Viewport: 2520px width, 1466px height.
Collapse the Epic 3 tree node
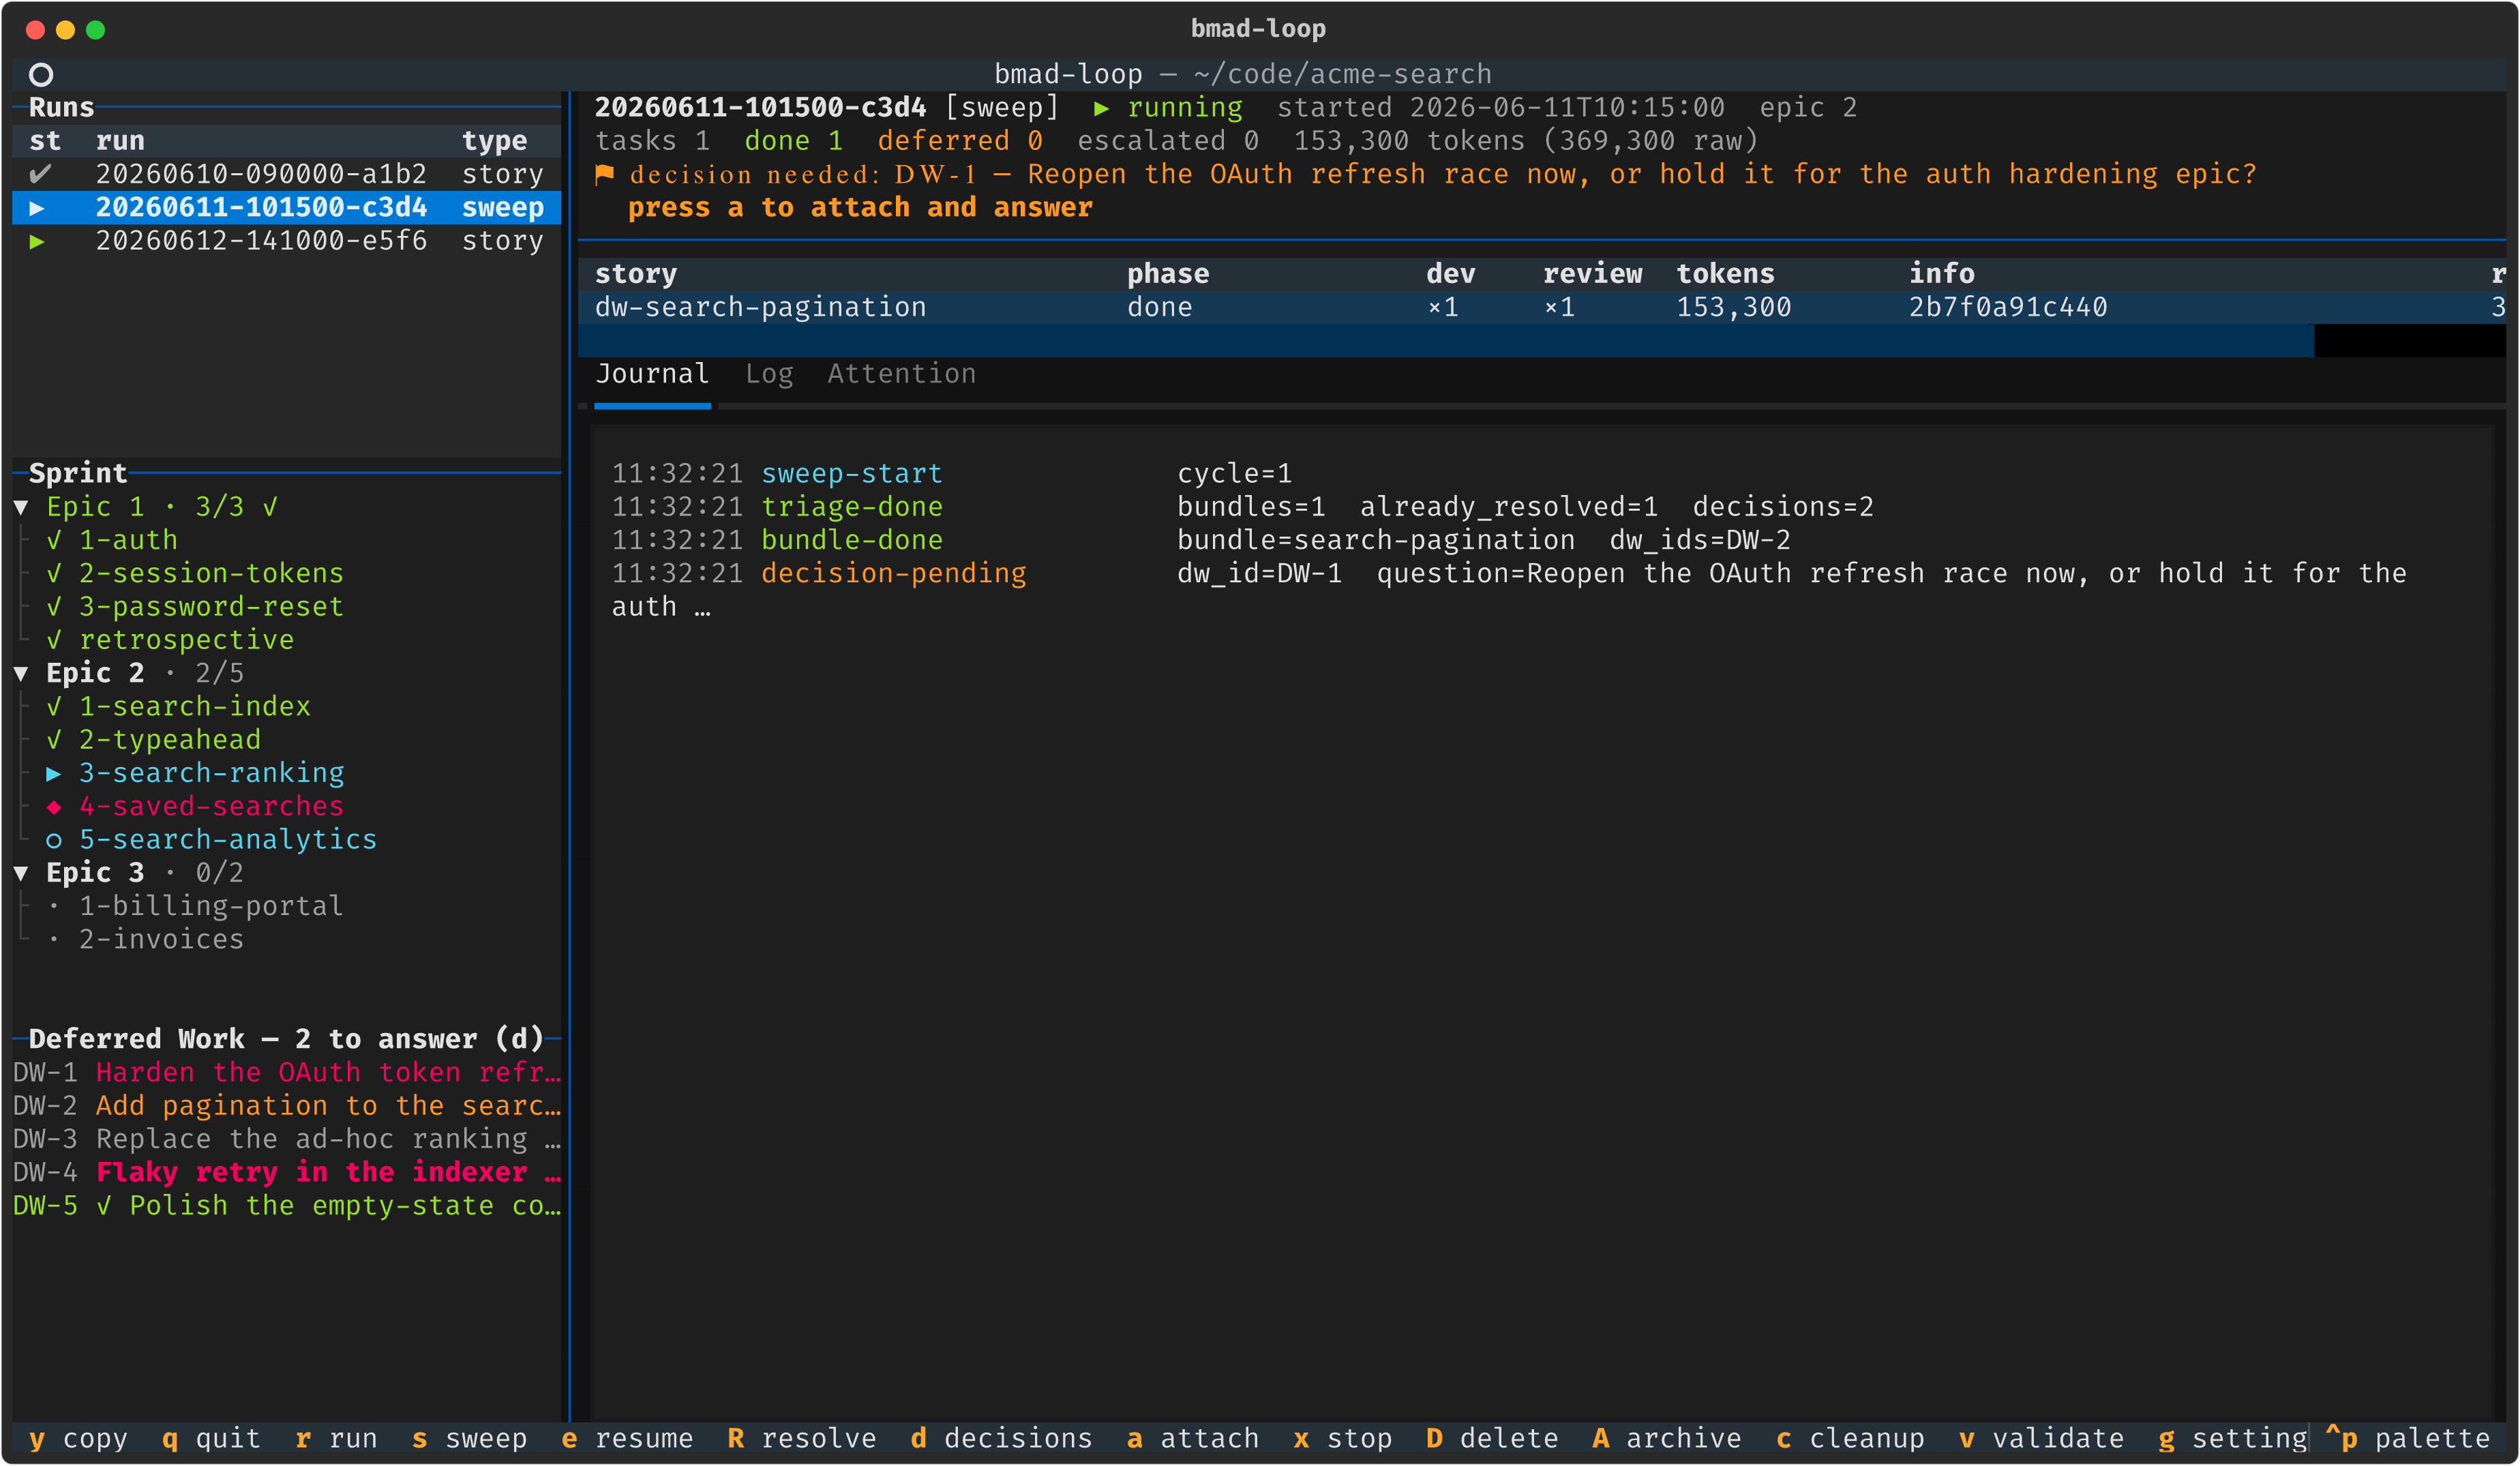tap(21, 874)
